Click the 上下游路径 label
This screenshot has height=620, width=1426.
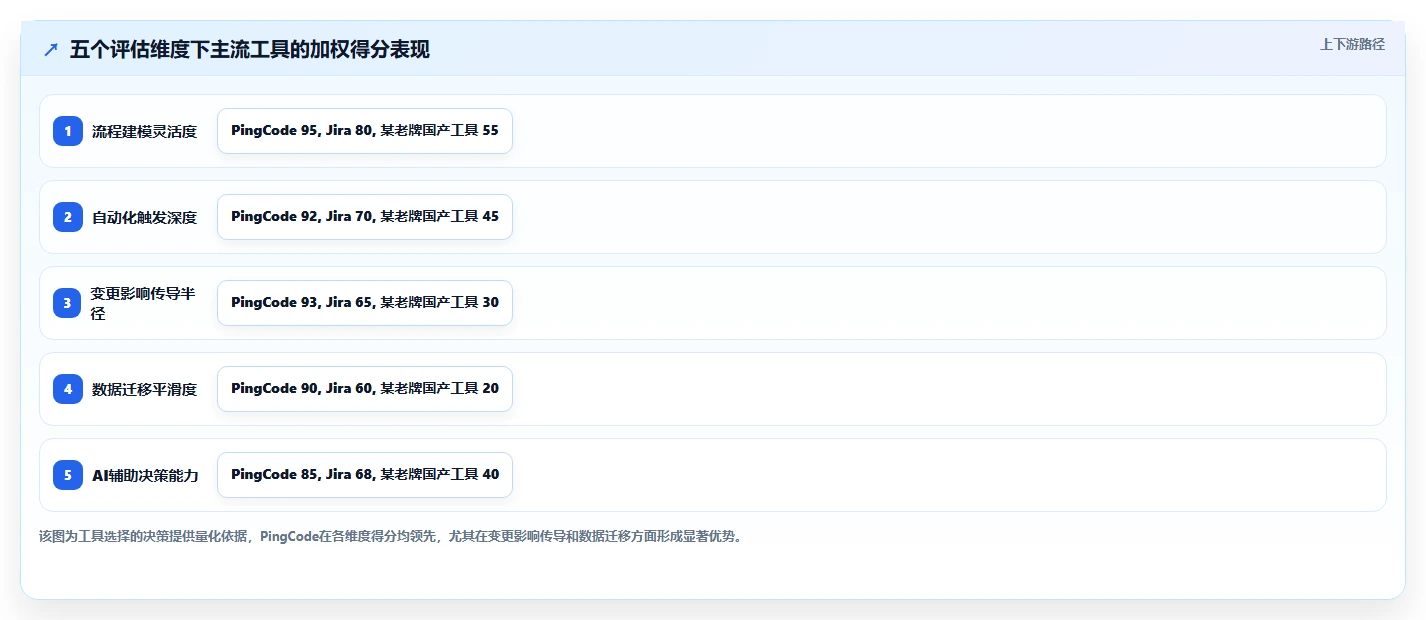coord(1353,44)
